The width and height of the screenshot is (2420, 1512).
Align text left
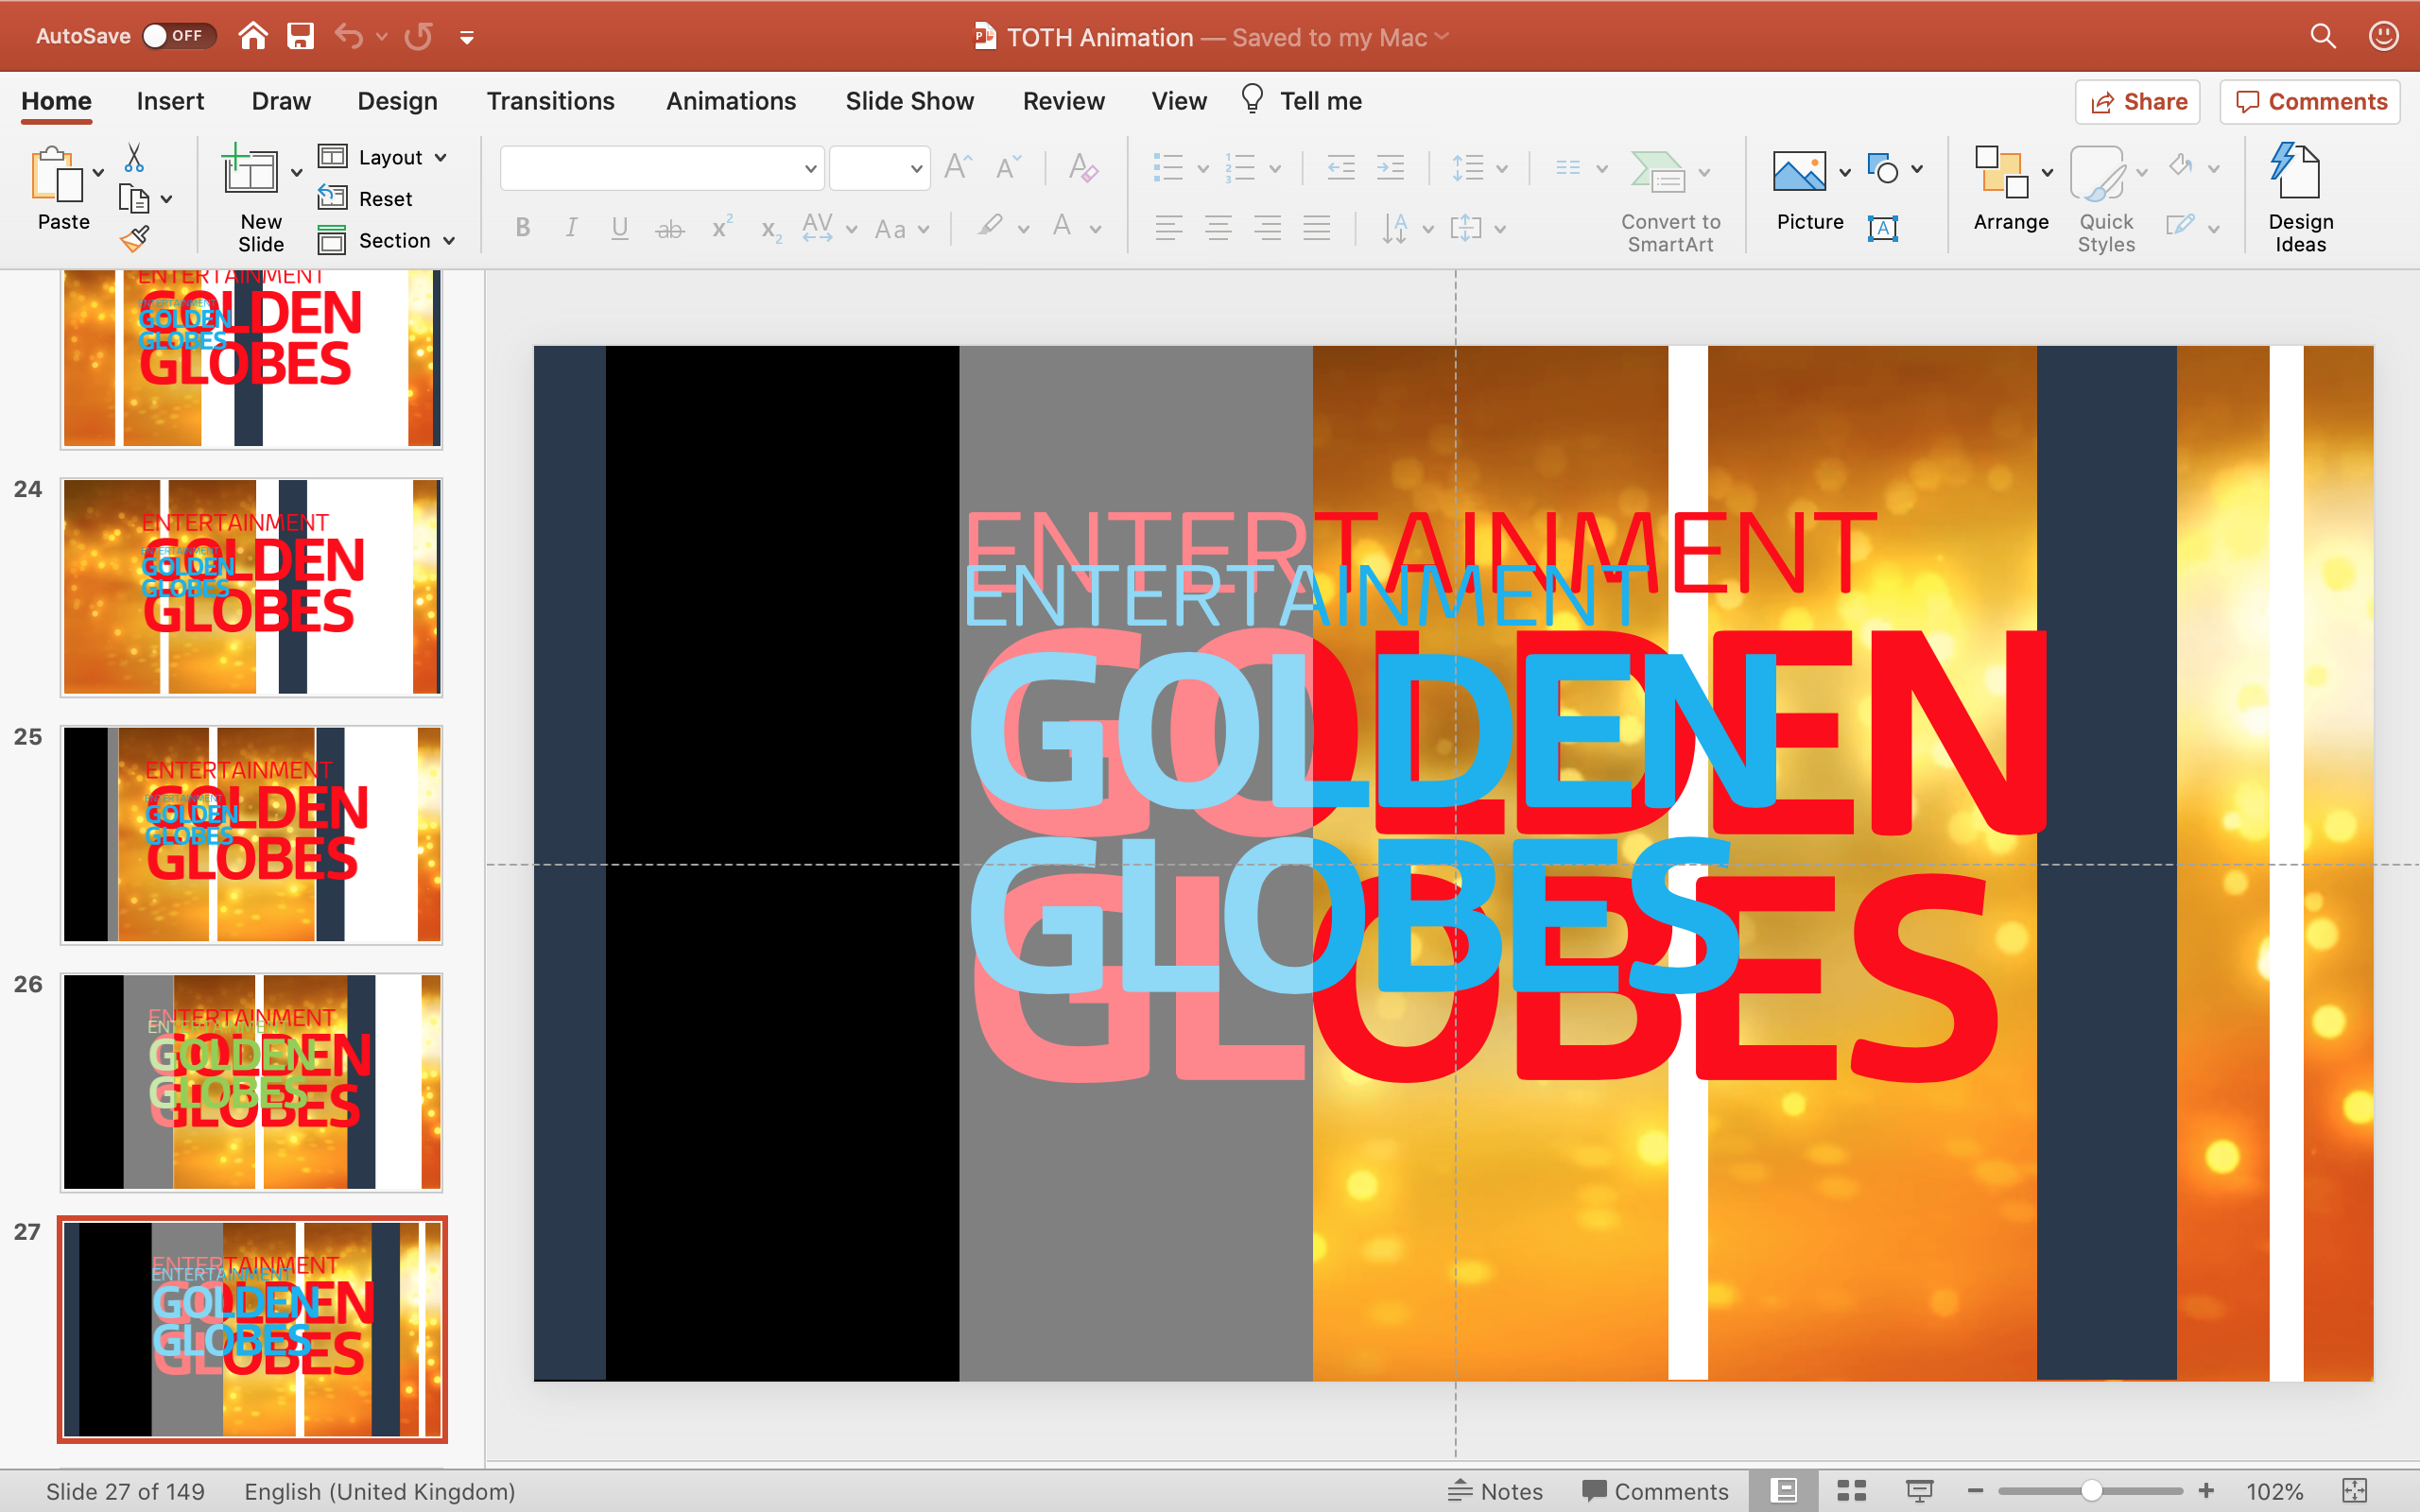pos(1168,228)
